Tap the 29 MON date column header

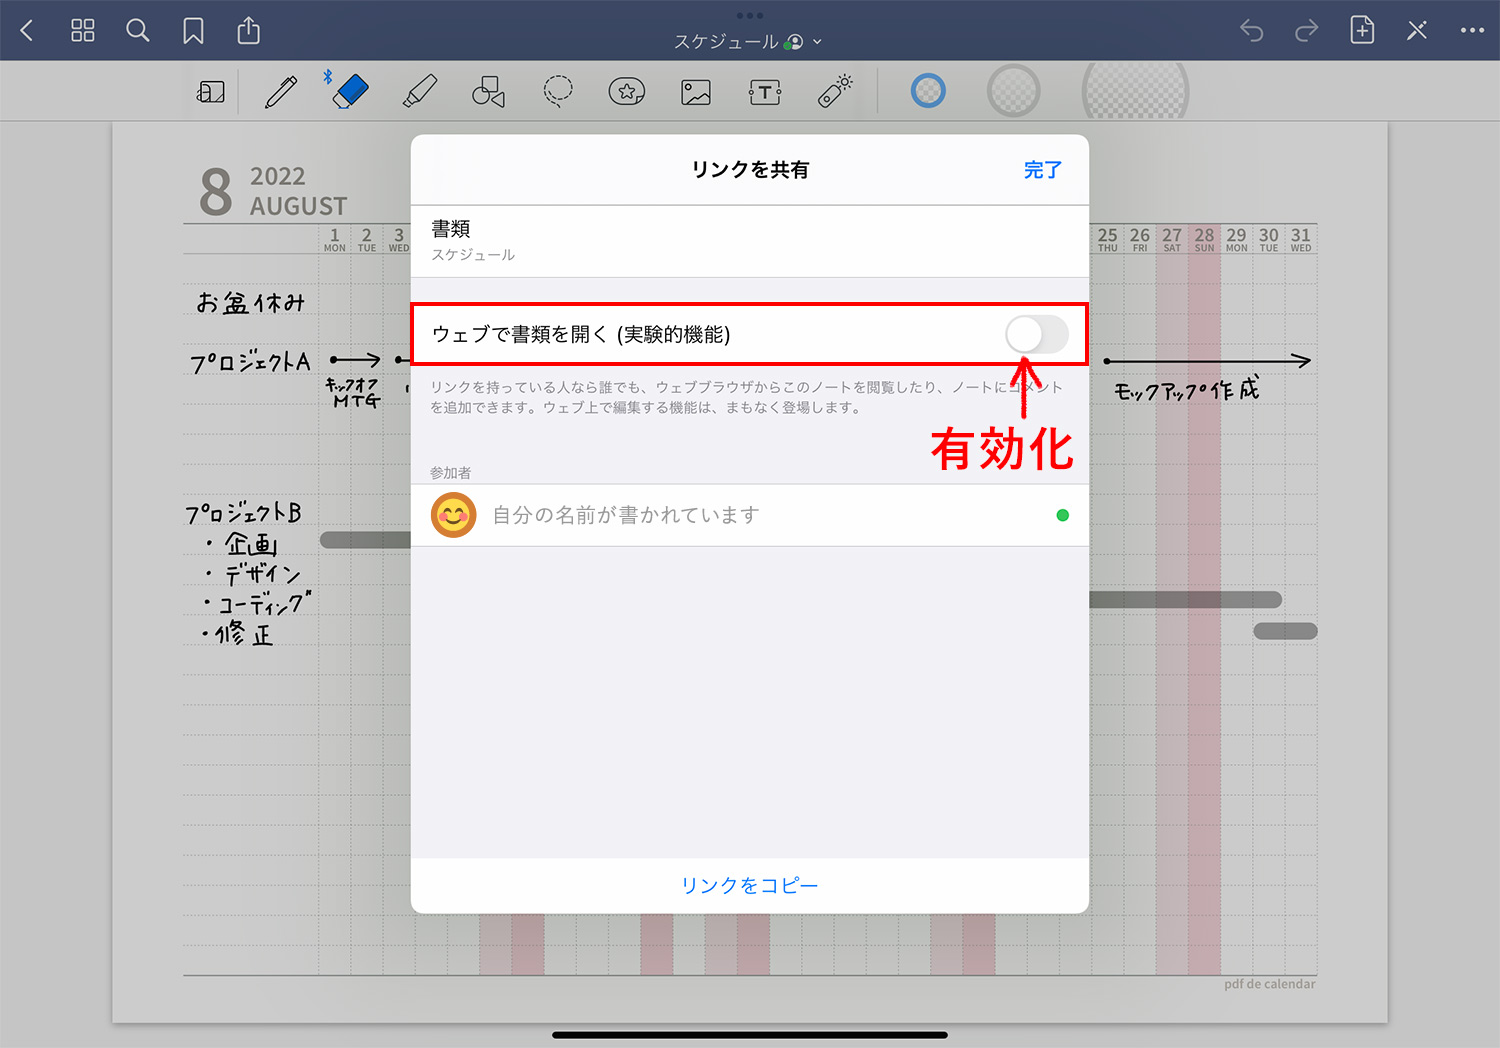click(x=1236, y=240)
